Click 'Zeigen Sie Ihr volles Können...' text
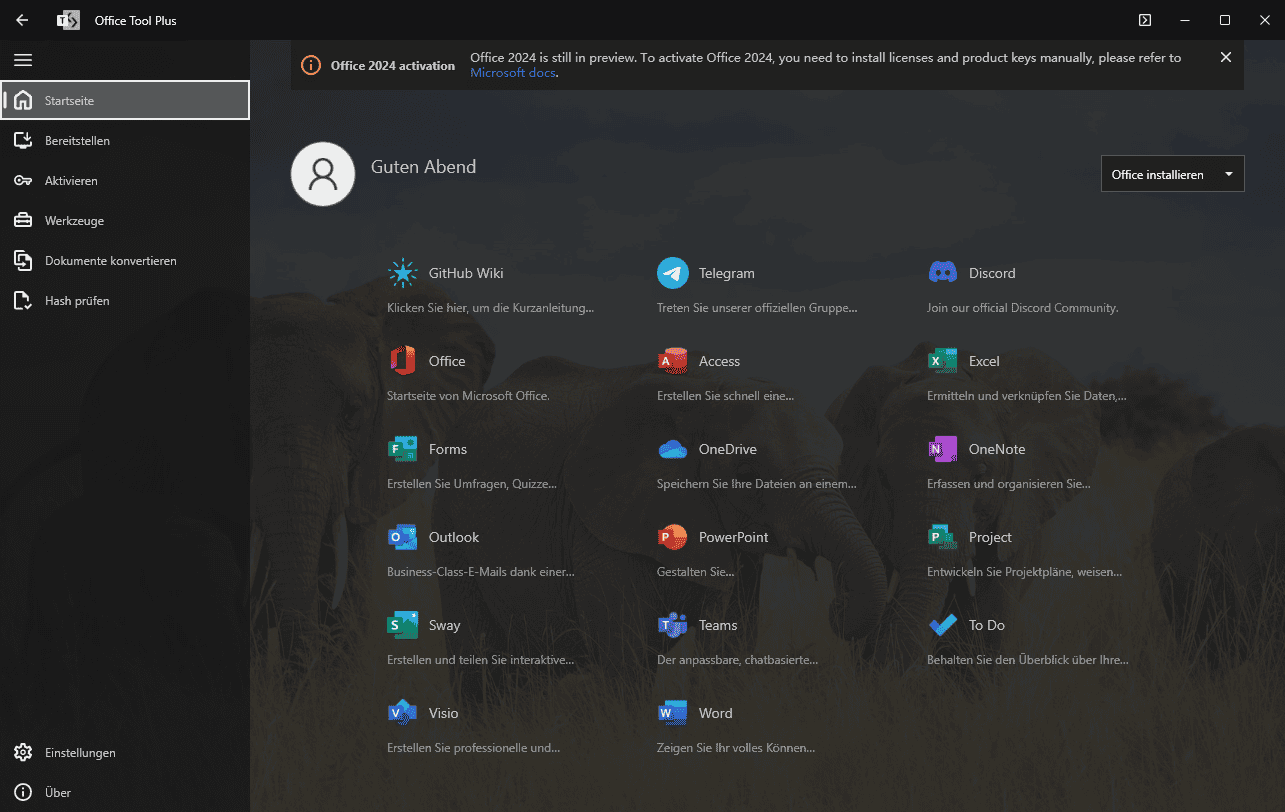 tap(736, 747)
